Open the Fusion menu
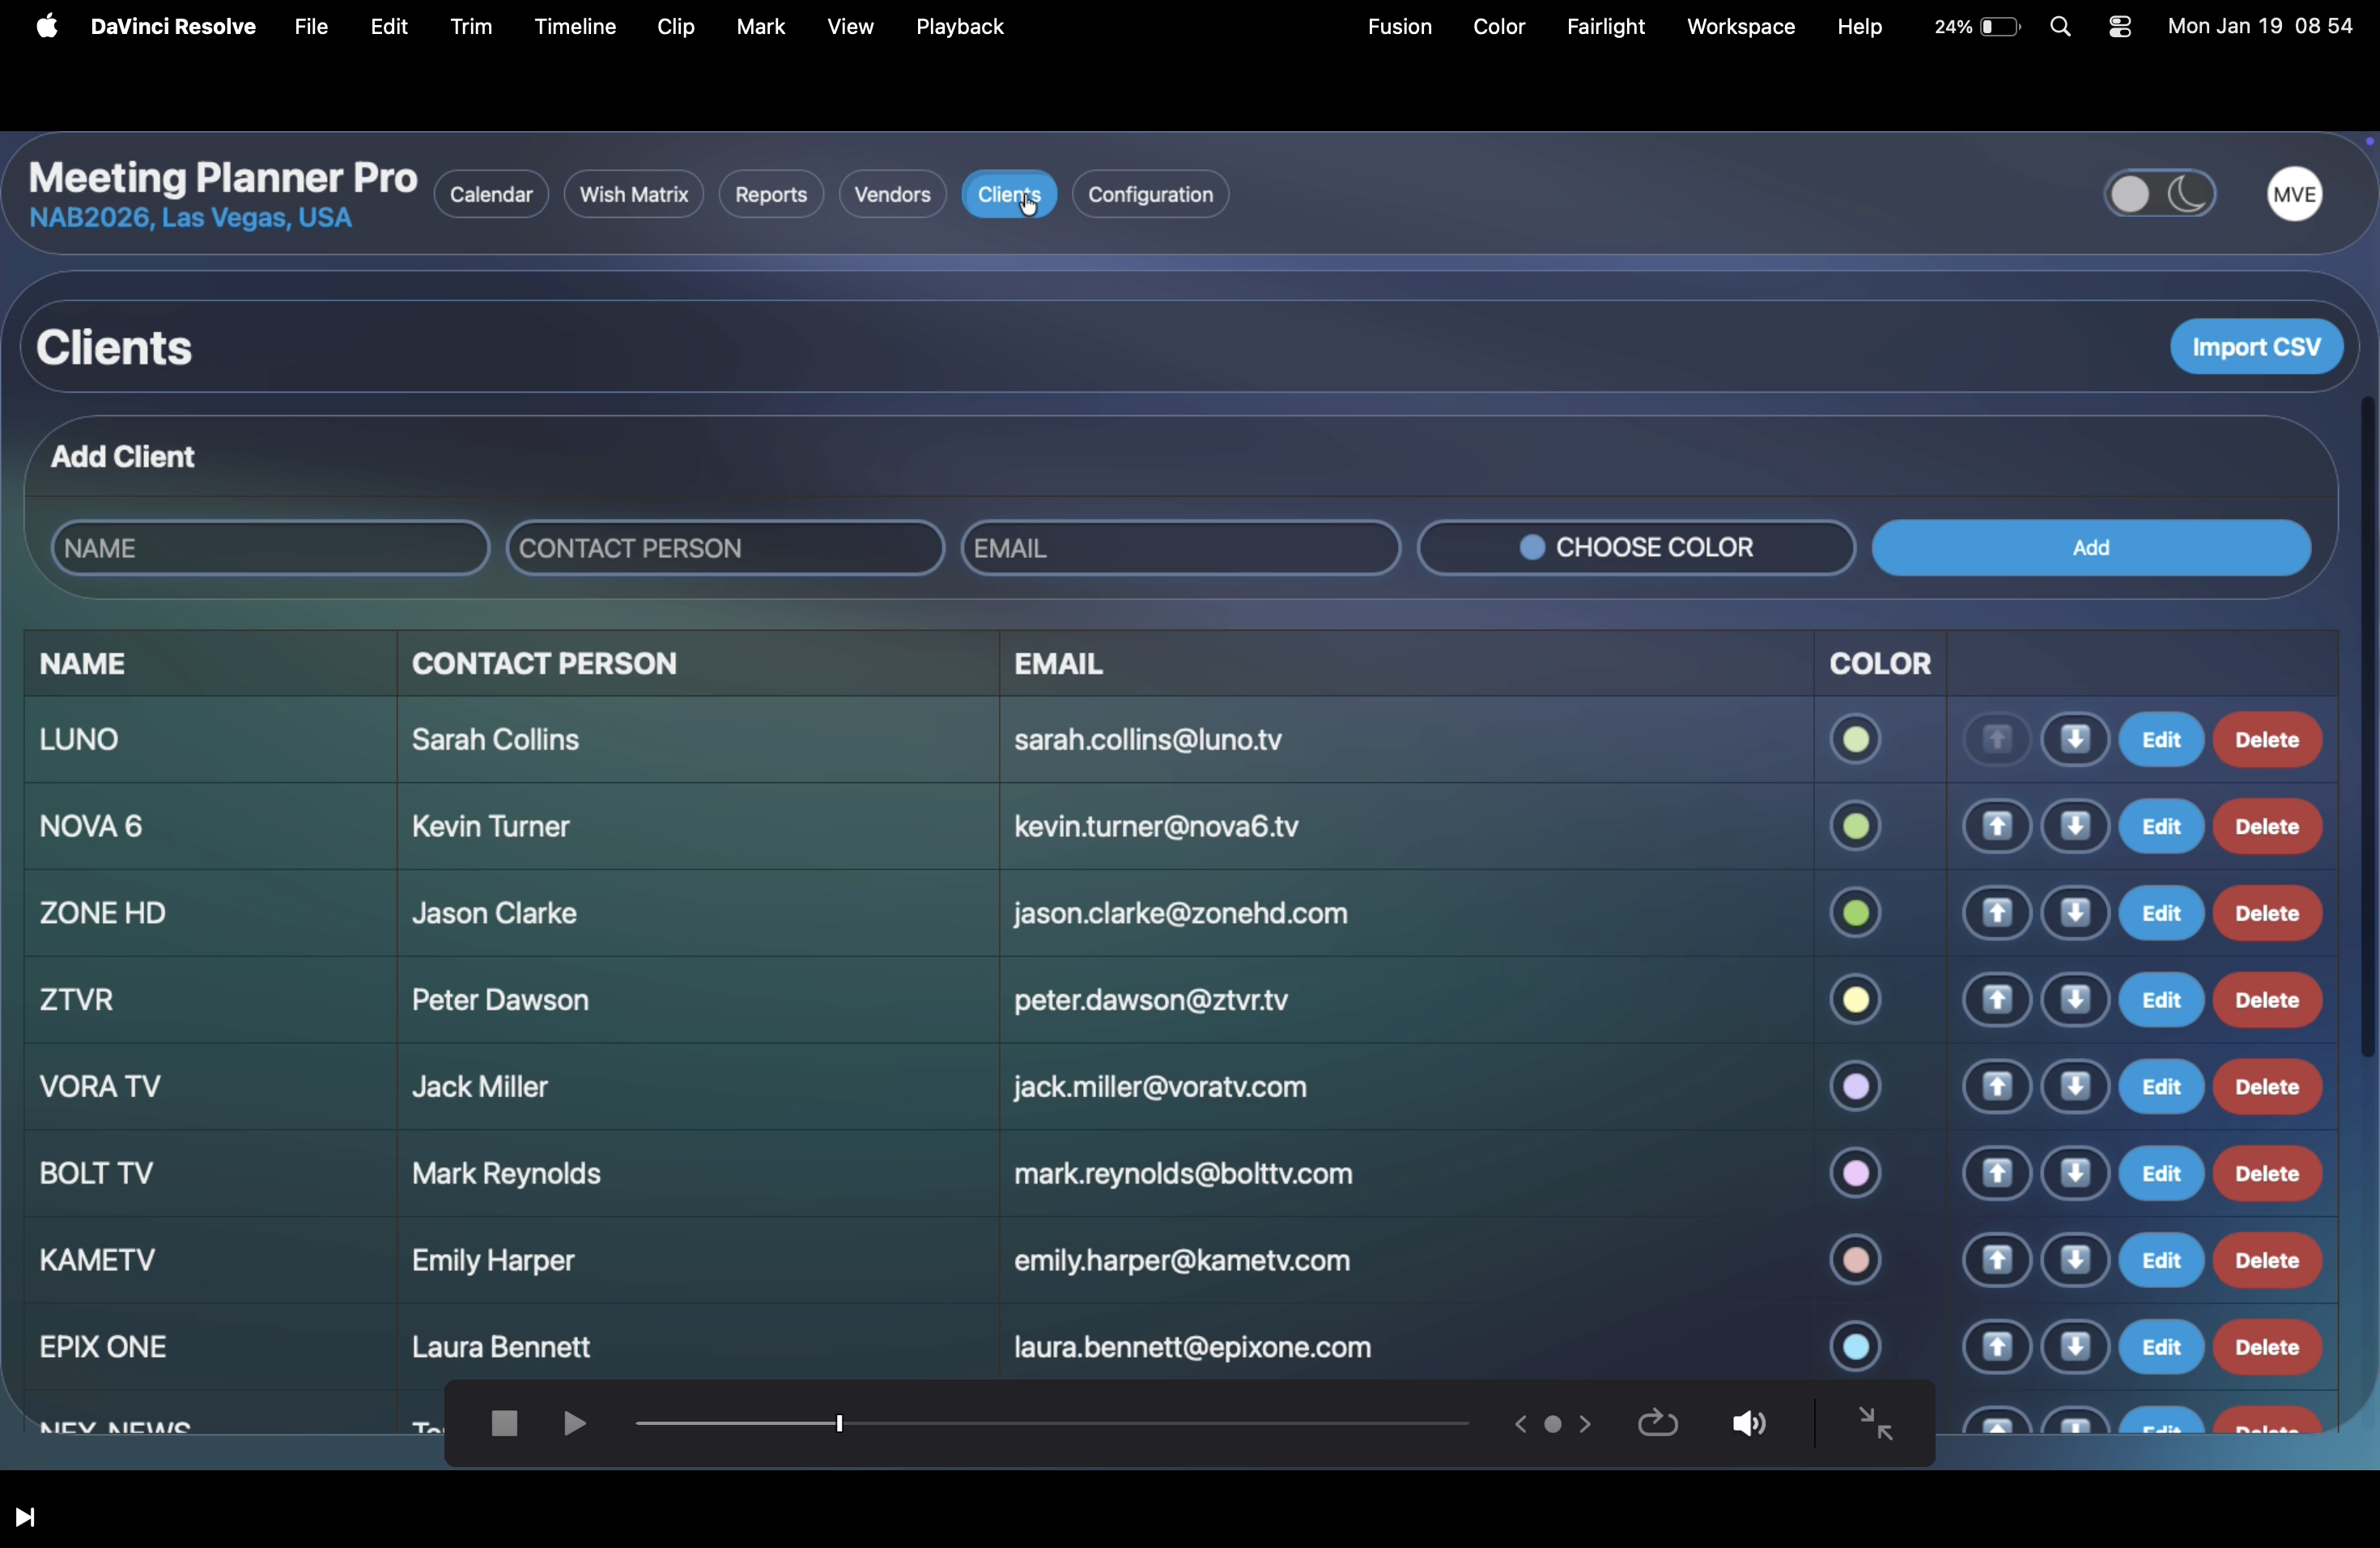Image resolution: width=2380 pixels, height=1548 pixels. 1400,27
